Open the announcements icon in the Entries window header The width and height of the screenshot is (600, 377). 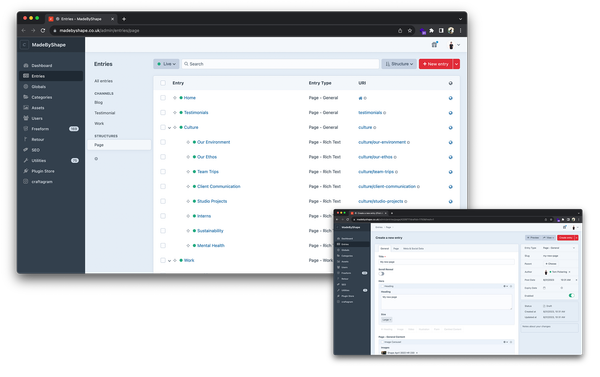[x=435, y=45]
